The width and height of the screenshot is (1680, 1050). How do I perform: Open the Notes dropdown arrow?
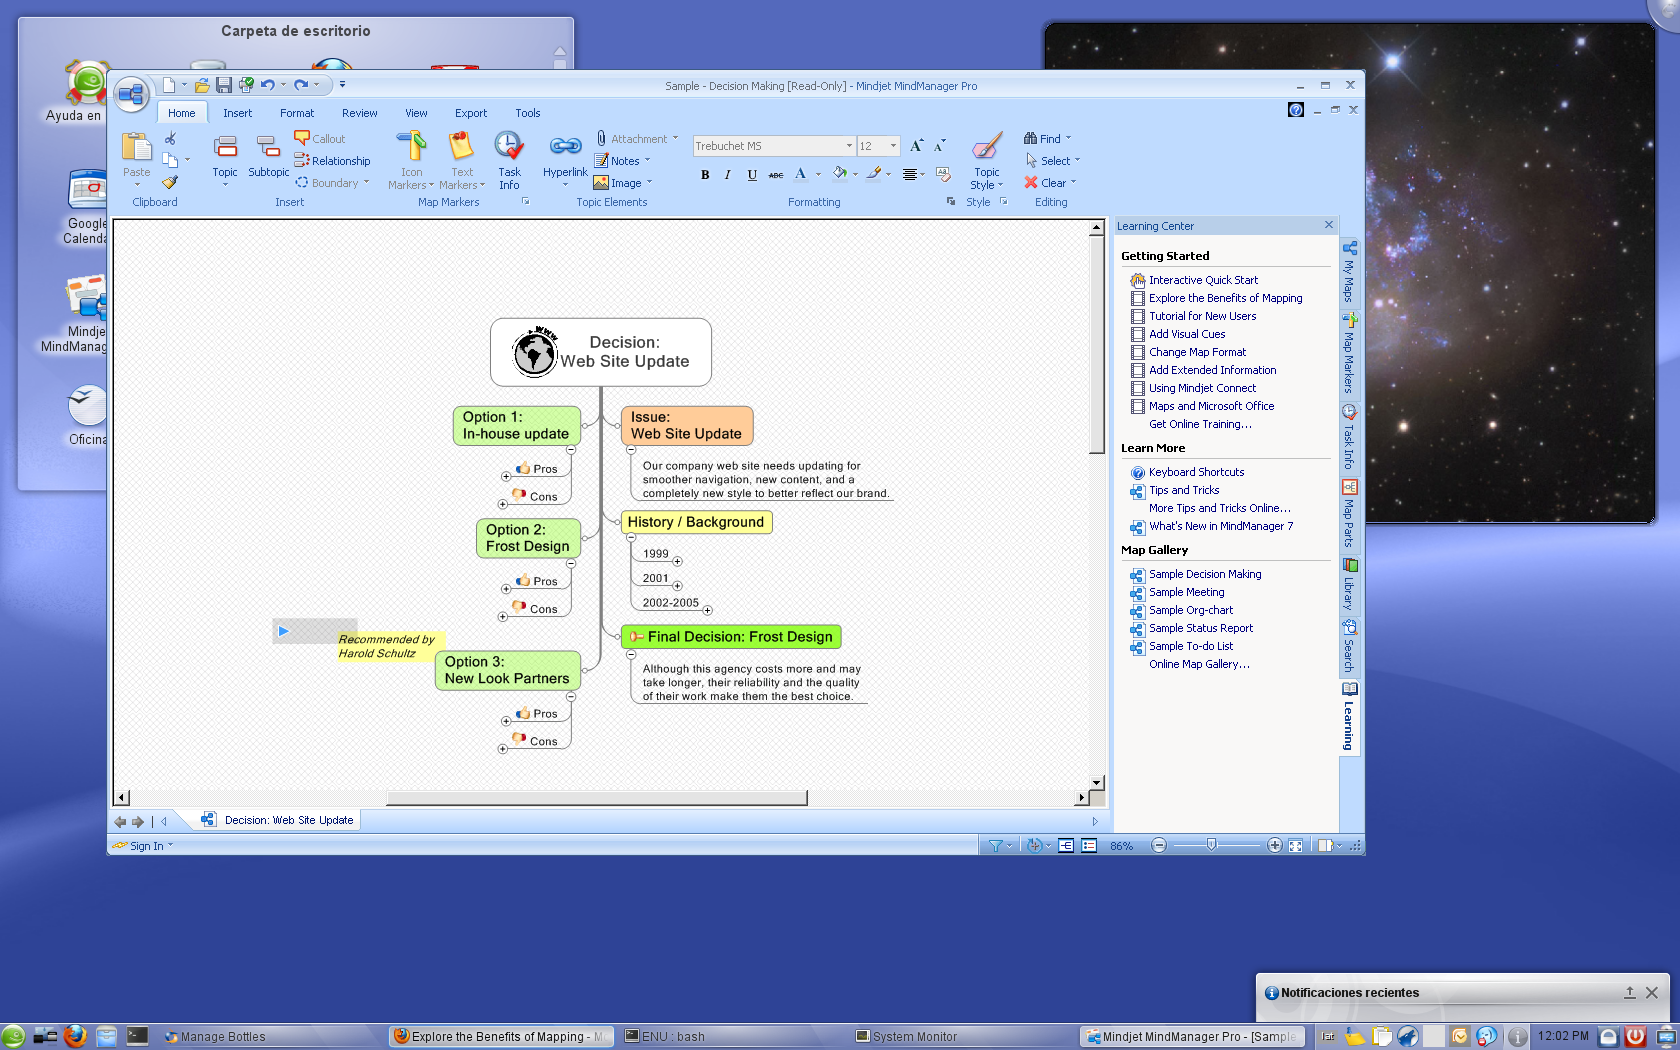tap(647, 160)
